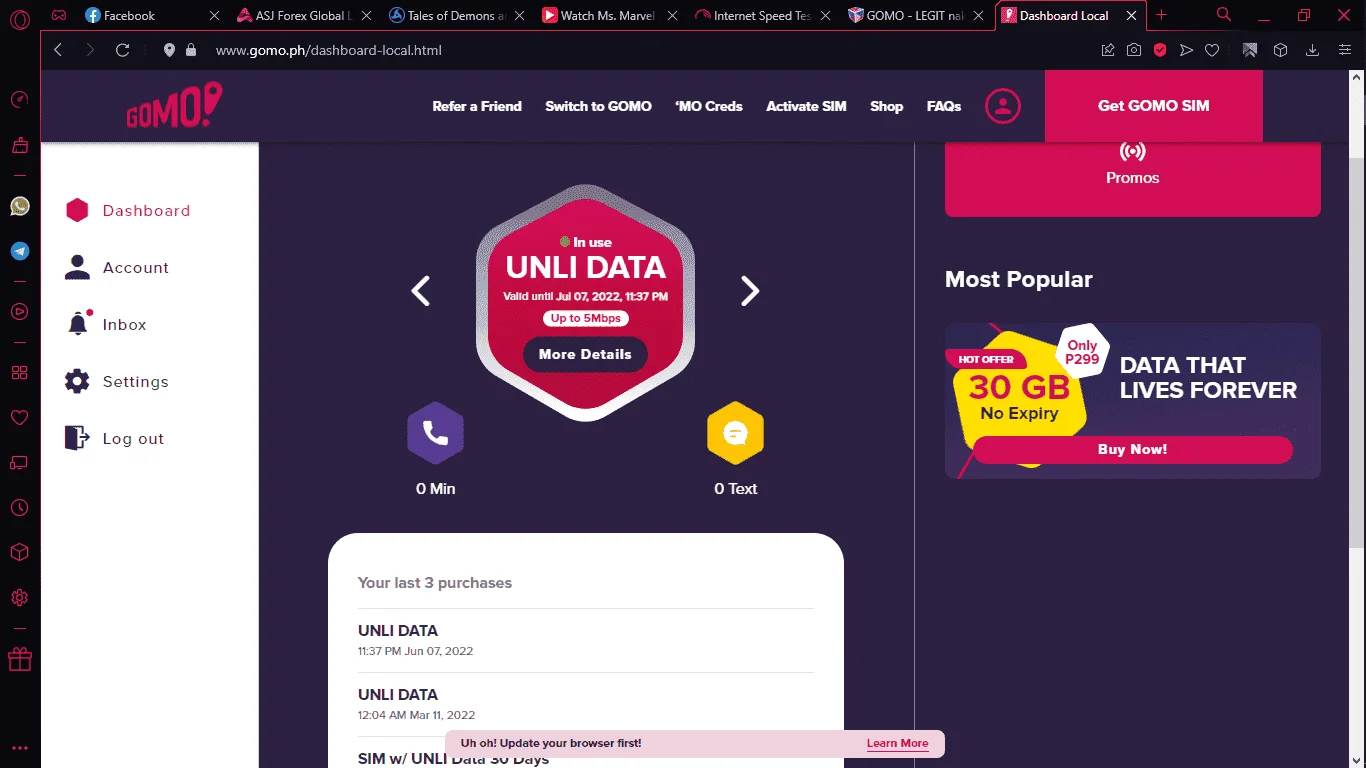Open a new tab with plus button

coord(1161,16)
